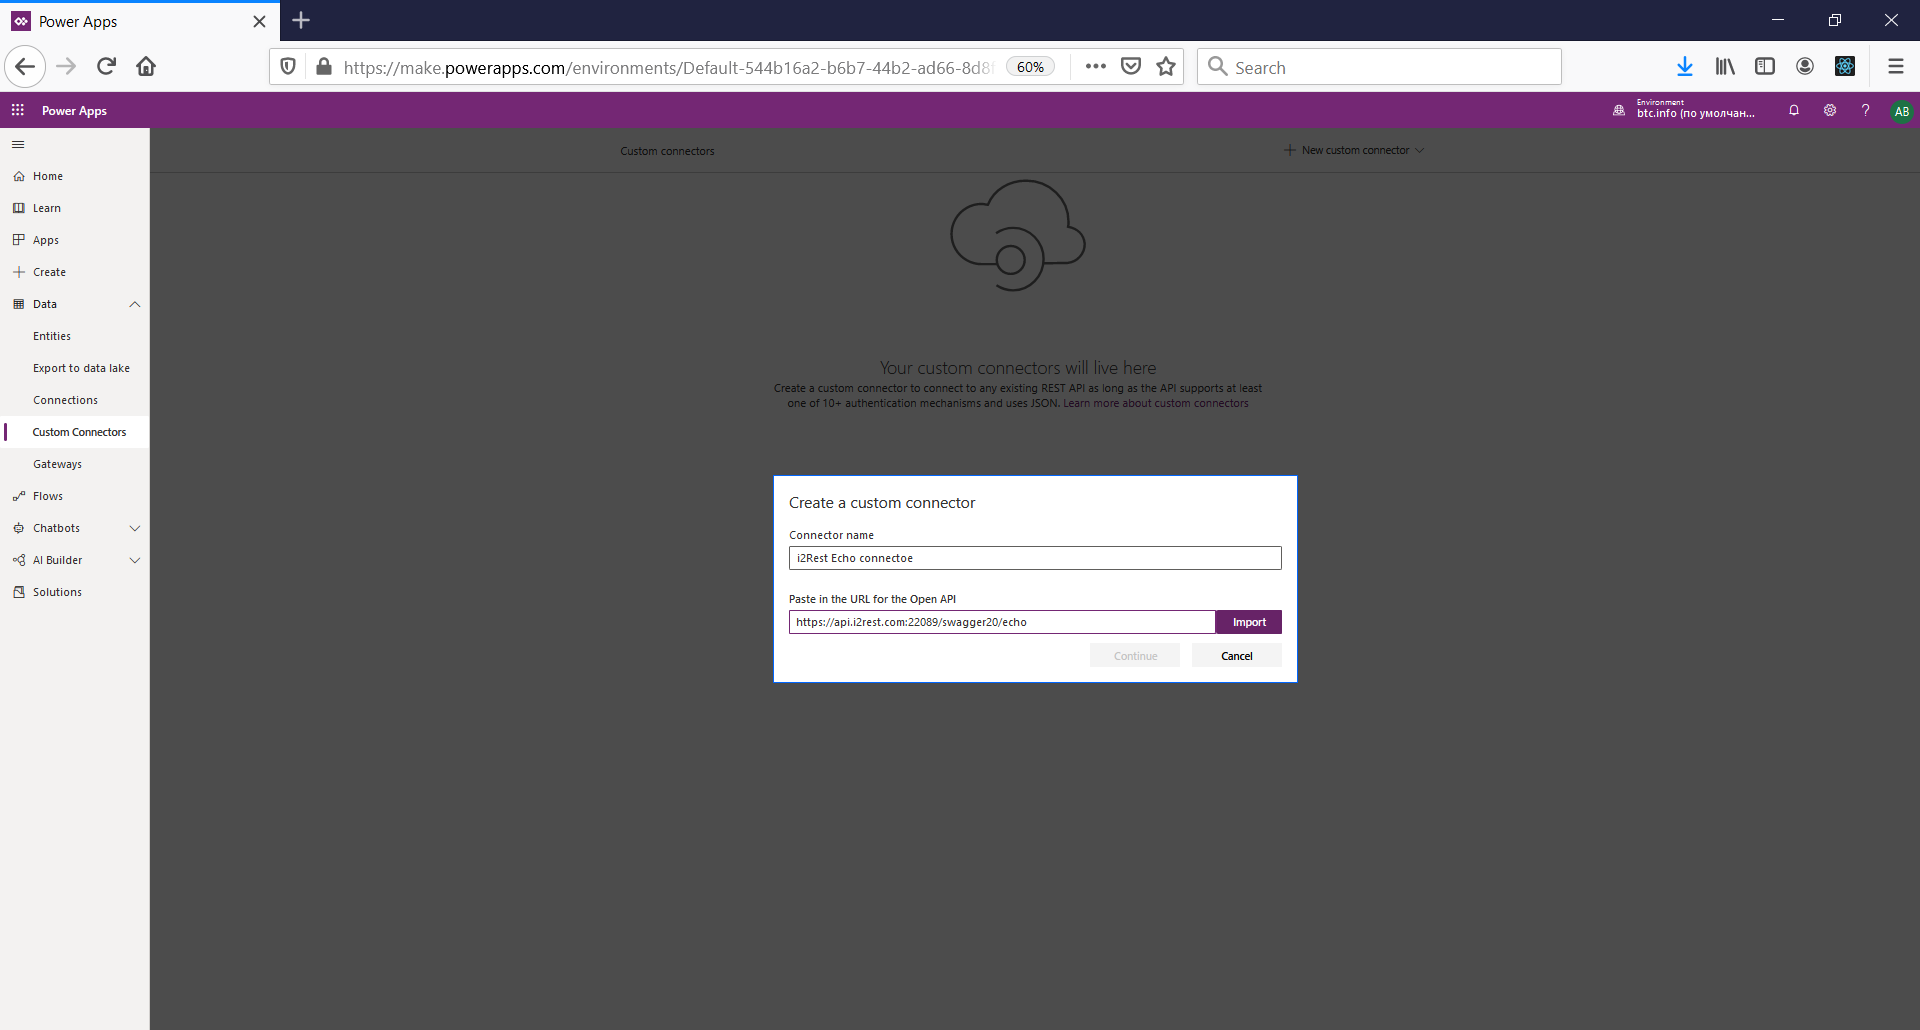Expand the AI Builder section chevron
Viewport: 1920px width, 1030px height.
click(135, 560)
